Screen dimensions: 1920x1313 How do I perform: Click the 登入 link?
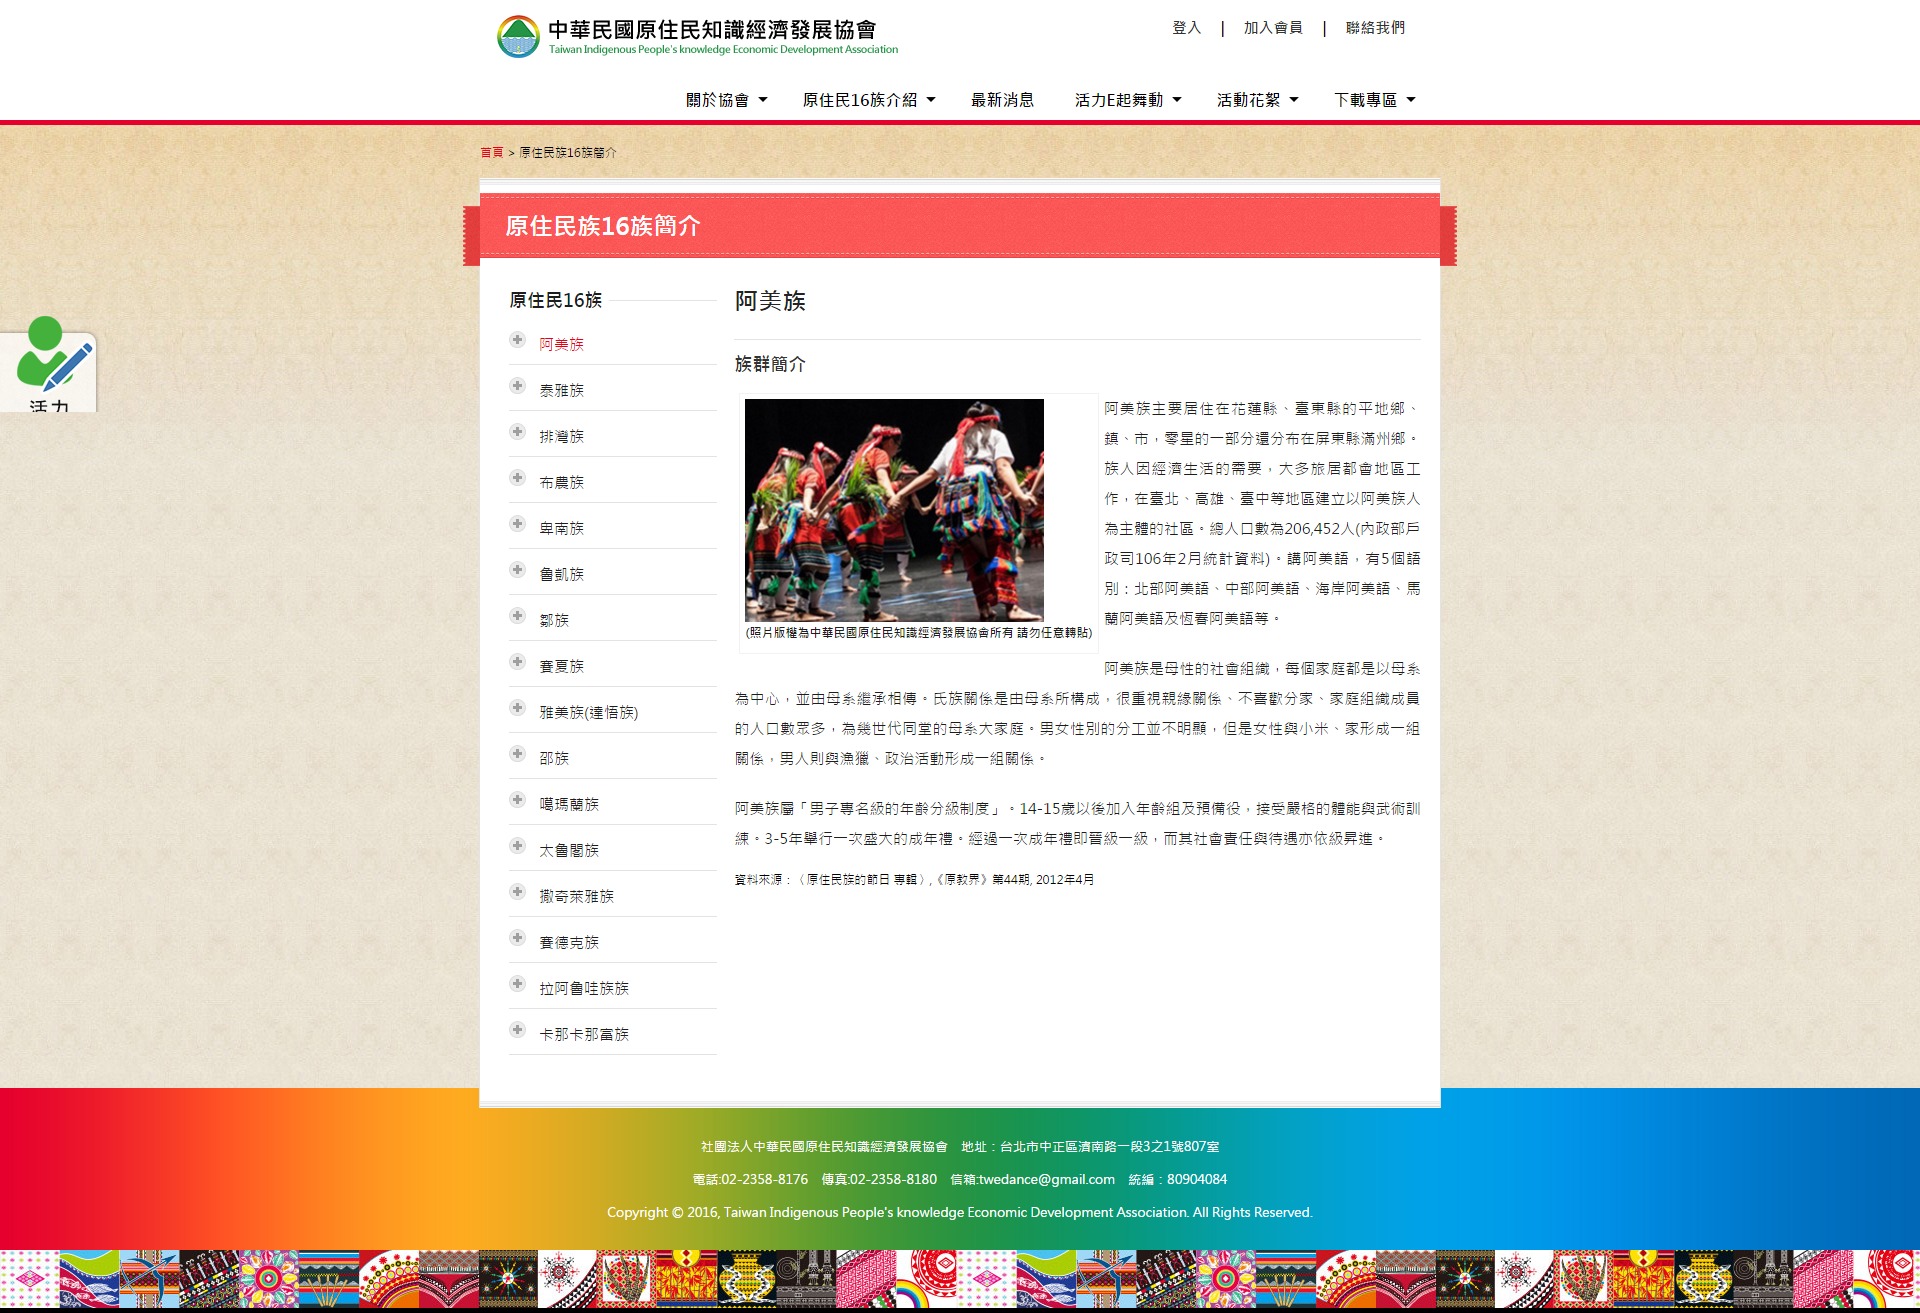(x=1186, y=28)
